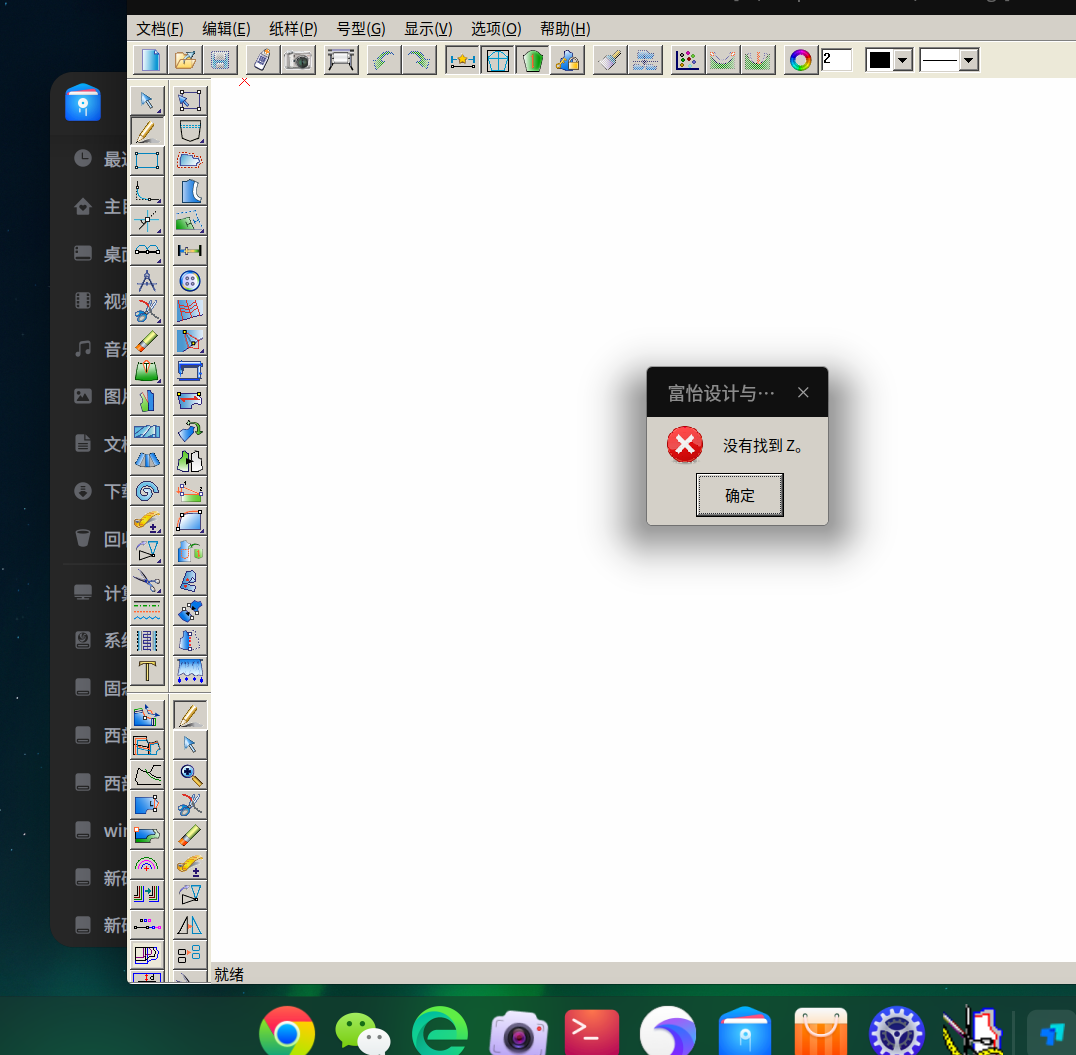This screenshot has width=1076, height=1055.
Task: Open the rainbow color wheel picker
Action: coord(800,60)
